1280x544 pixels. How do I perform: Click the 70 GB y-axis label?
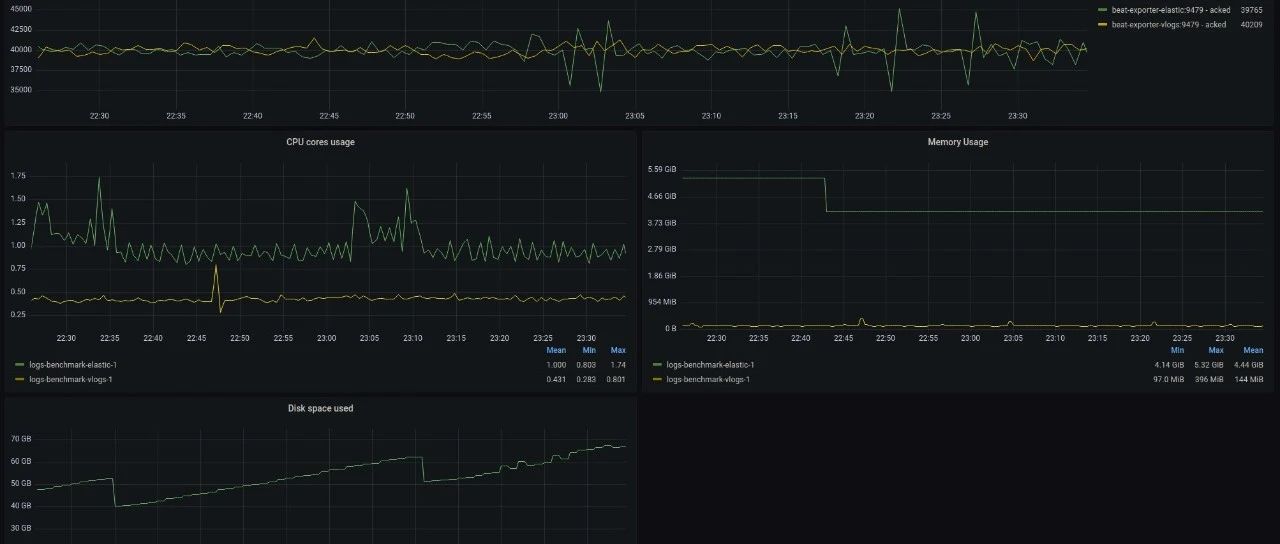pos(21,439)
